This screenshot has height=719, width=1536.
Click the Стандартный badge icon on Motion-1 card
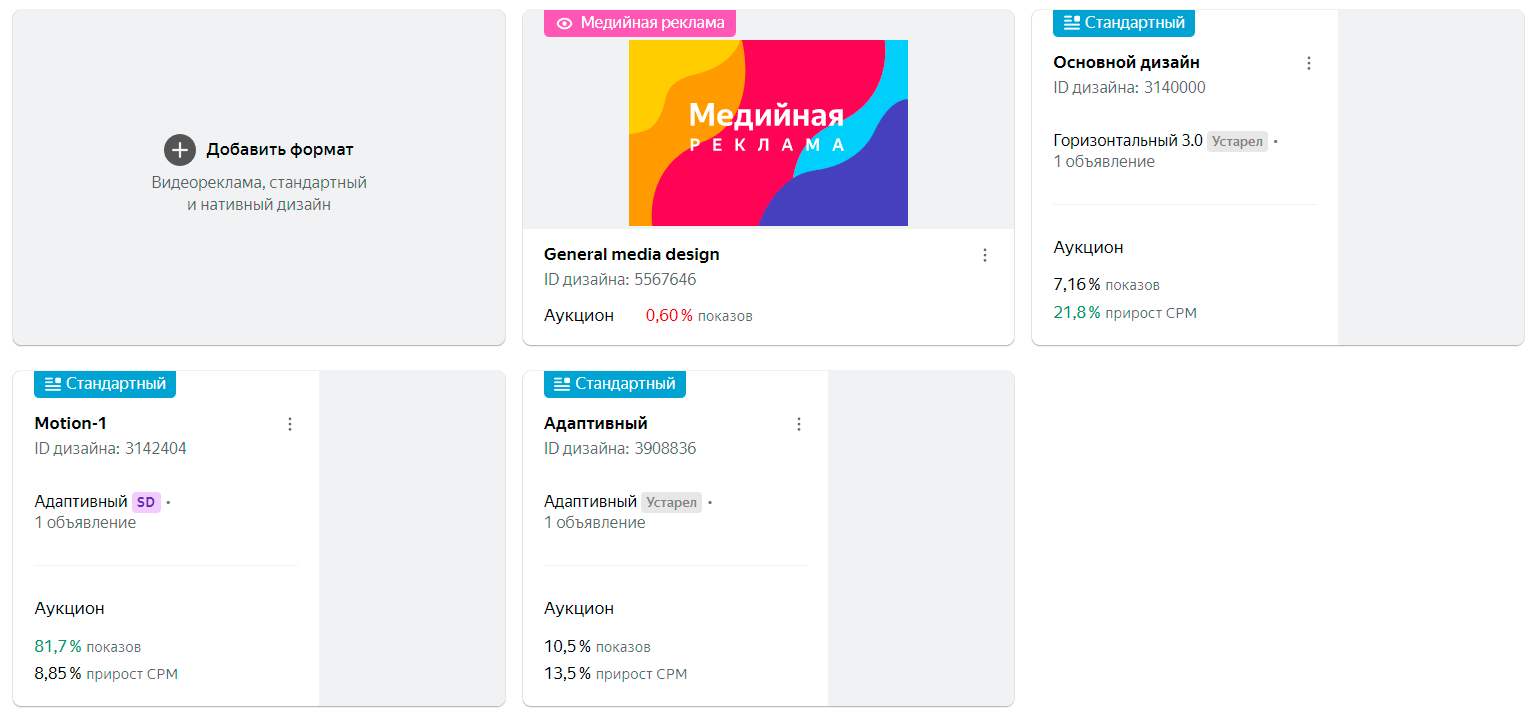53,384
